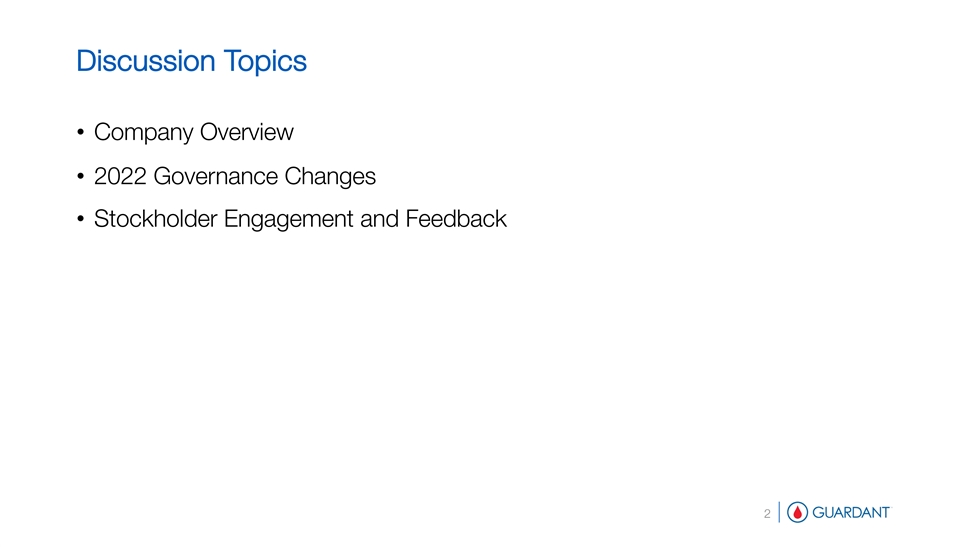Click the Guardant red droplet logo icon

click(x=798, y=513)
